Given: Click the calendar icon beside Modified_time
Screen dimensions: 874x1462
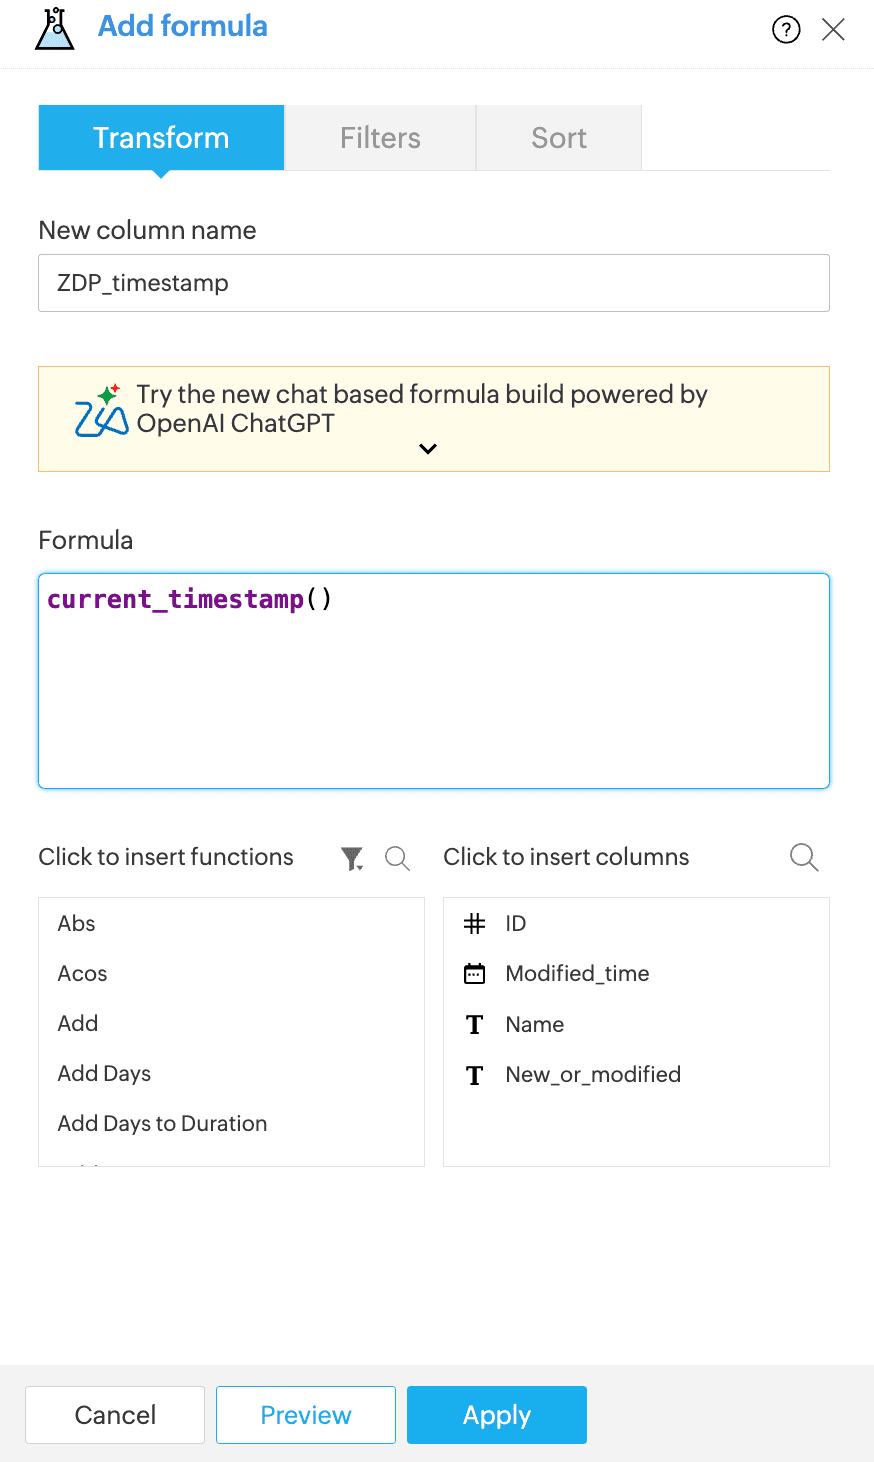Looking at the screenshot, I should click(x=475, y=974).
